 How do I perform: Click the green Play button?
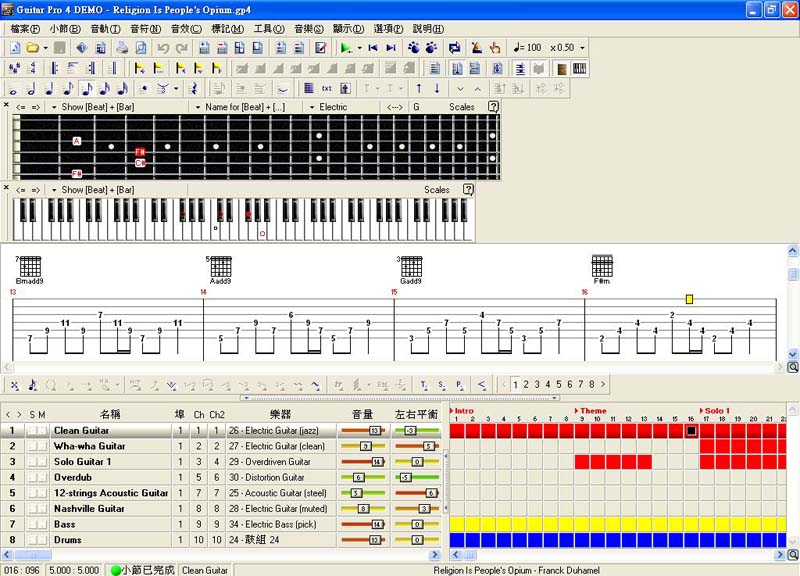(346, 48)
